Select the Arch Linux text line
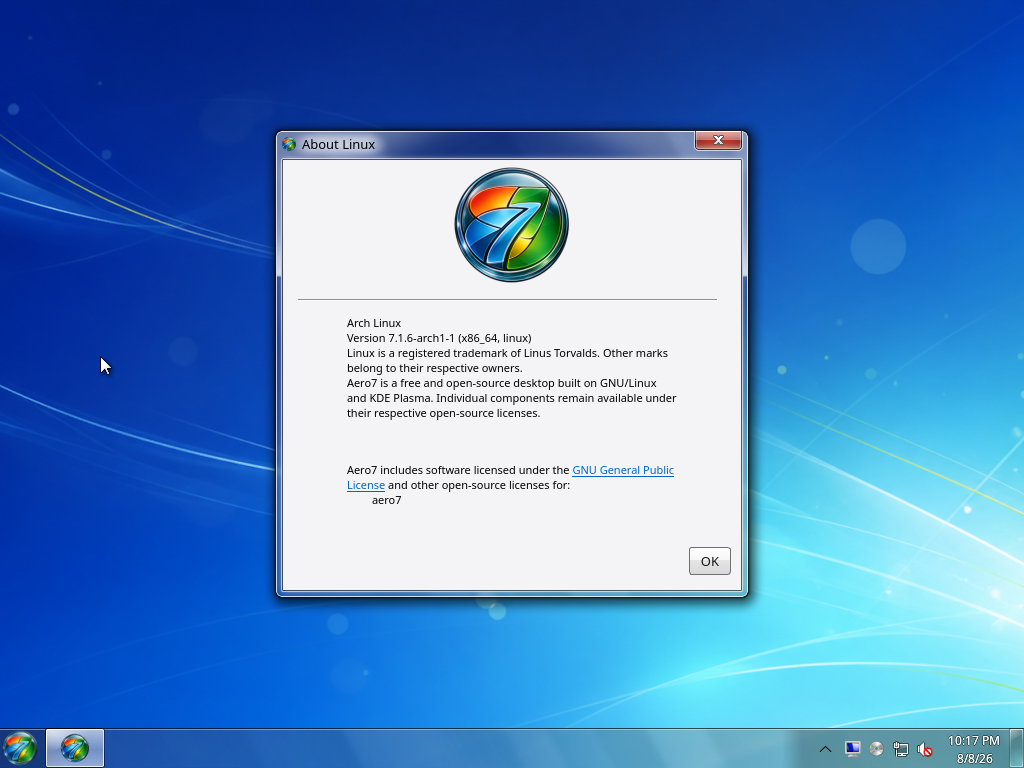Screen dimensions: 1024x768 [x=374, y=323]
